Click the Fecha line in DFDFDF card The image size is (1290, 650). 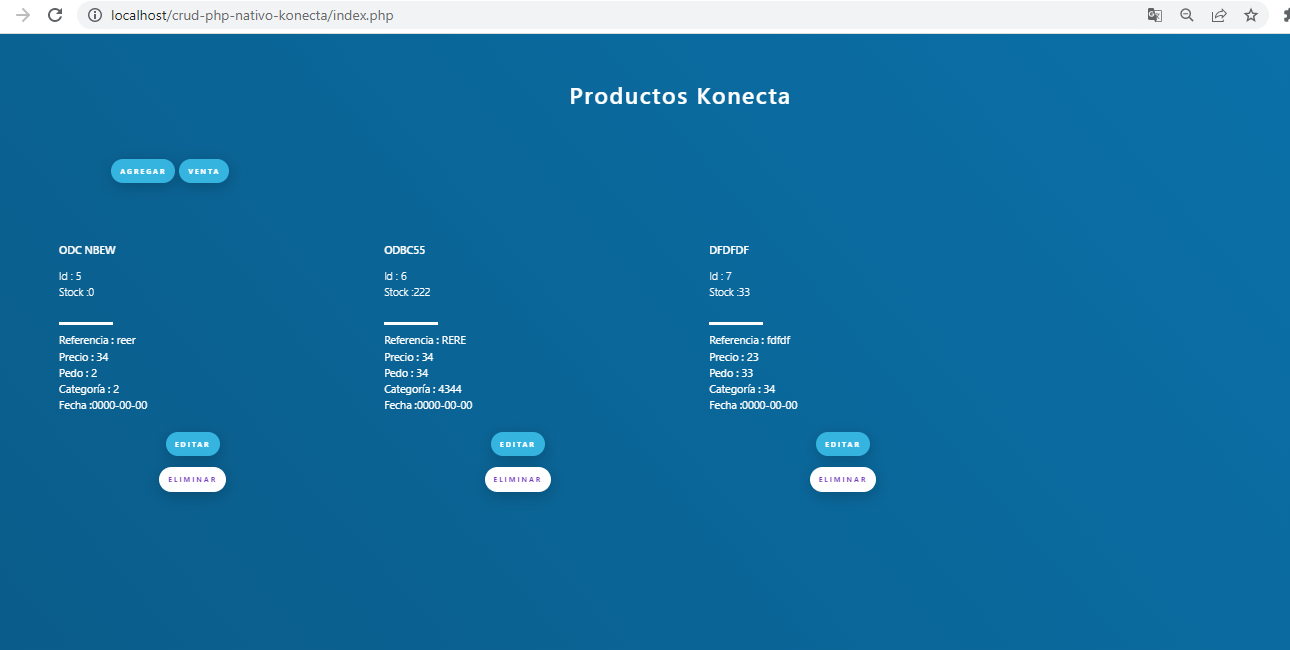click(x=753, y=405)
